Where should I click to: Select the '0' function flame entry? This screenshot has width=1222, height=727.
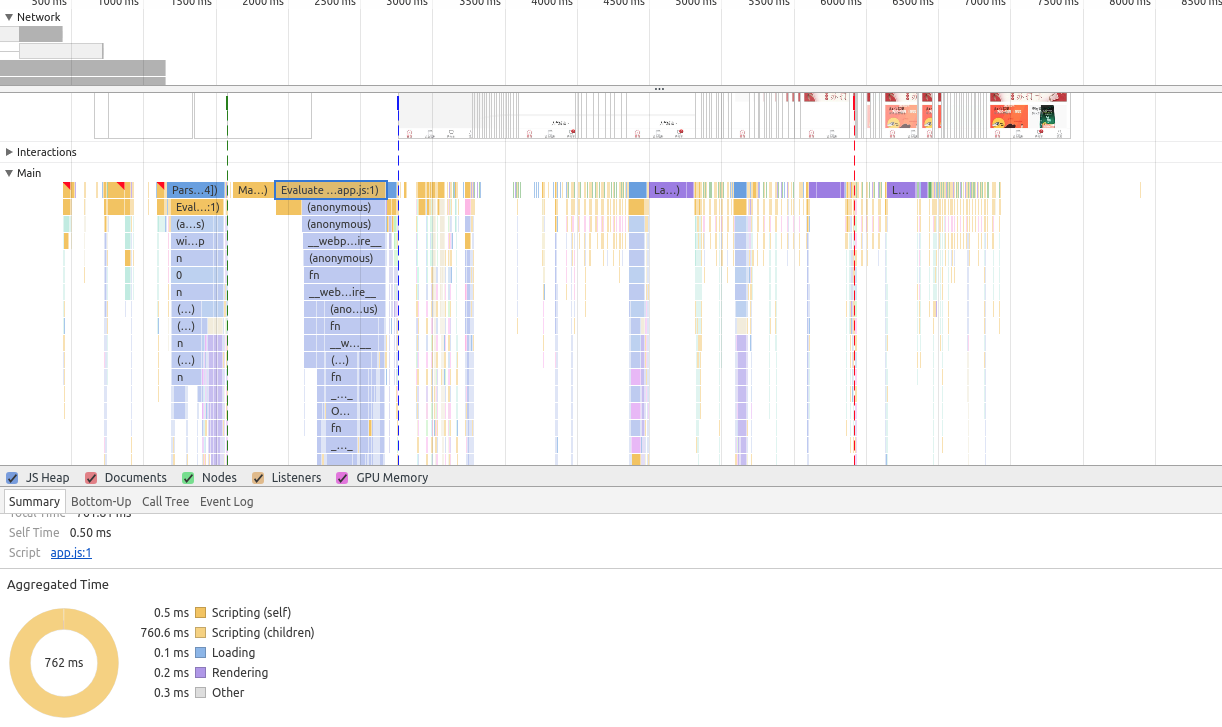197,275
